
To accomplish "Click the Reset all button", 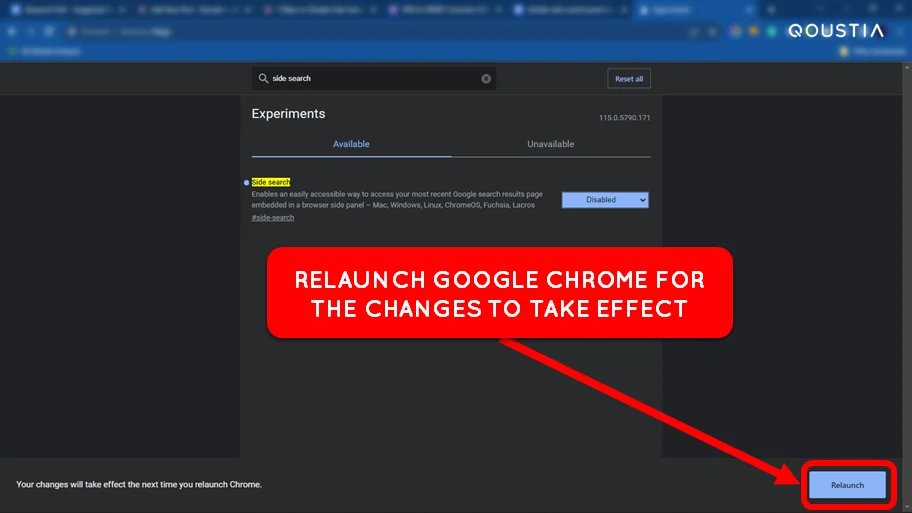I will 629,79.
